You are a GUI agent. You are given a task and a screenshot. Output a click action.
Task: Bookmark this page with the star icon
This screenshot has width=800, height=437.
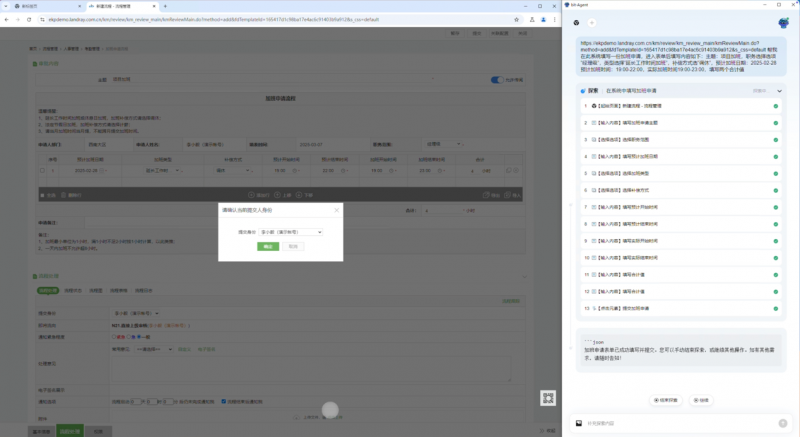coord(516,19)
